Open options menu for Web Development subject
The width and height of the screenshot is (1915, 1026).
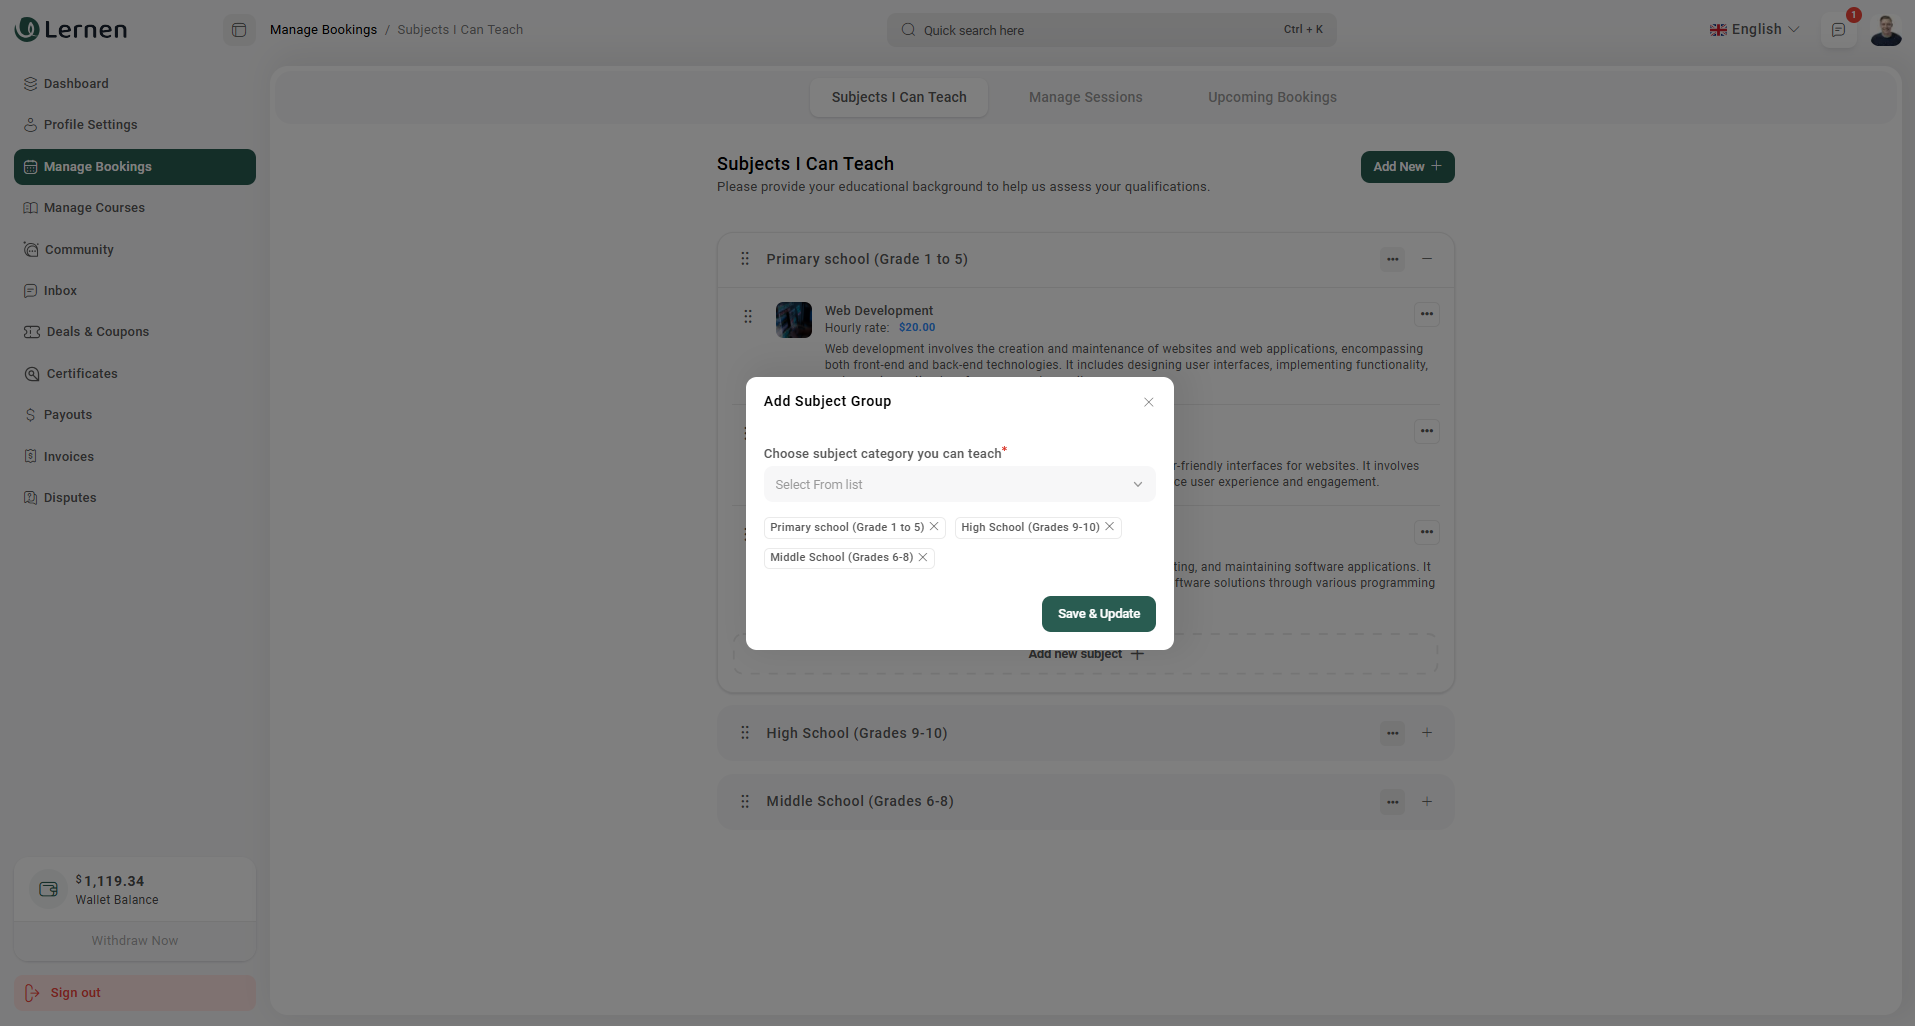point(1426,314)
